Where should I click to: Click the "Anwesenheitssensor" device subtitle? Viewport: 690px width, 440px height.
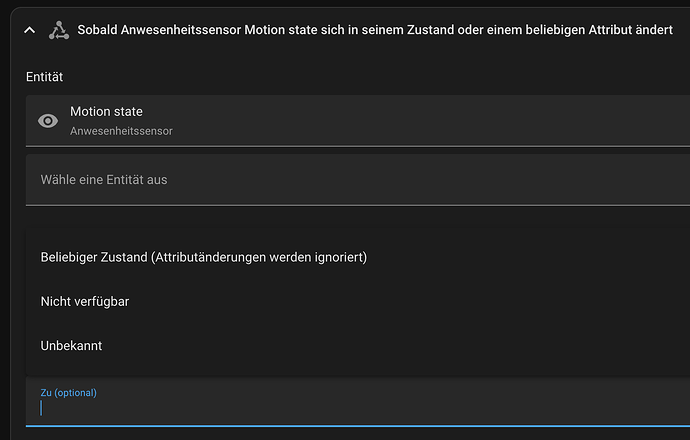pyautogui.click(x=121, y=131)
